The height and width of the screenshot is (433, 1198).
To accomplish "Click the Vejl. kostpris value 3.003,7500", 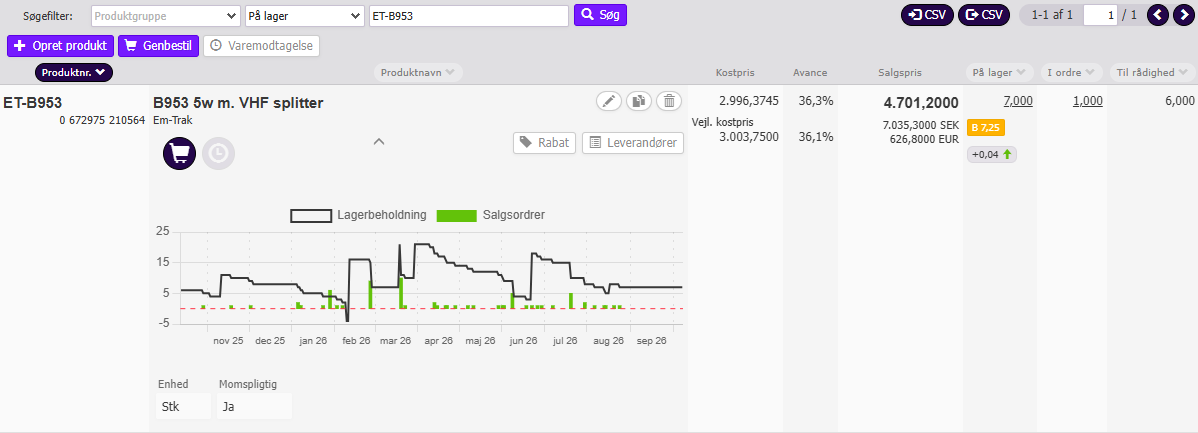I will [x=749, y=137].
